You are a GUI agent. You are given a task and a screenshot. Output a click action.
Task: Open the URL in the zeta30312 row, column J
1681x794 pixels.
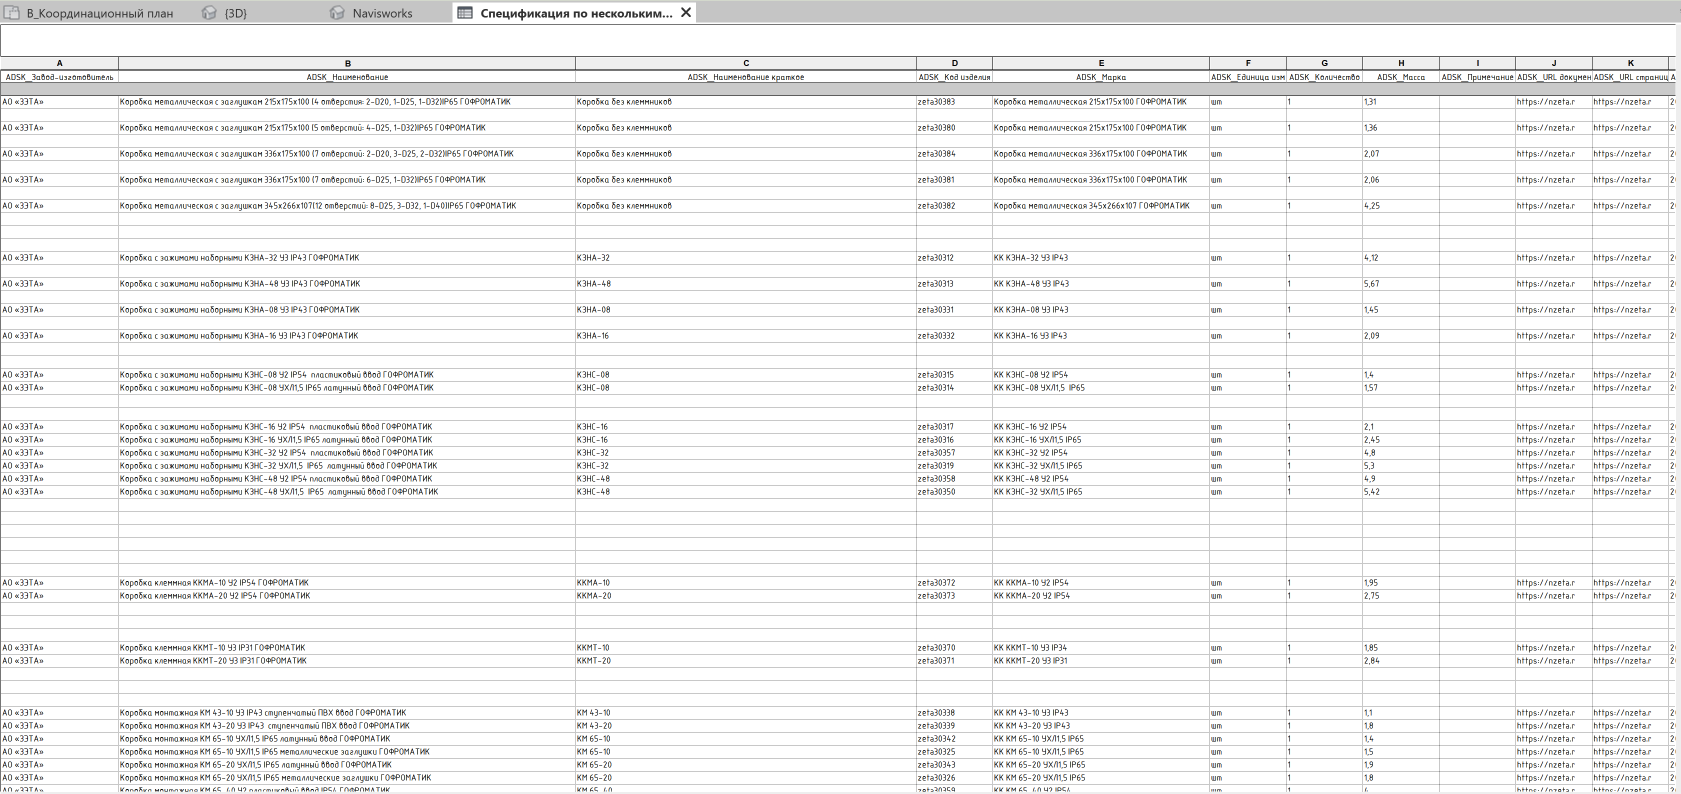1546,258
